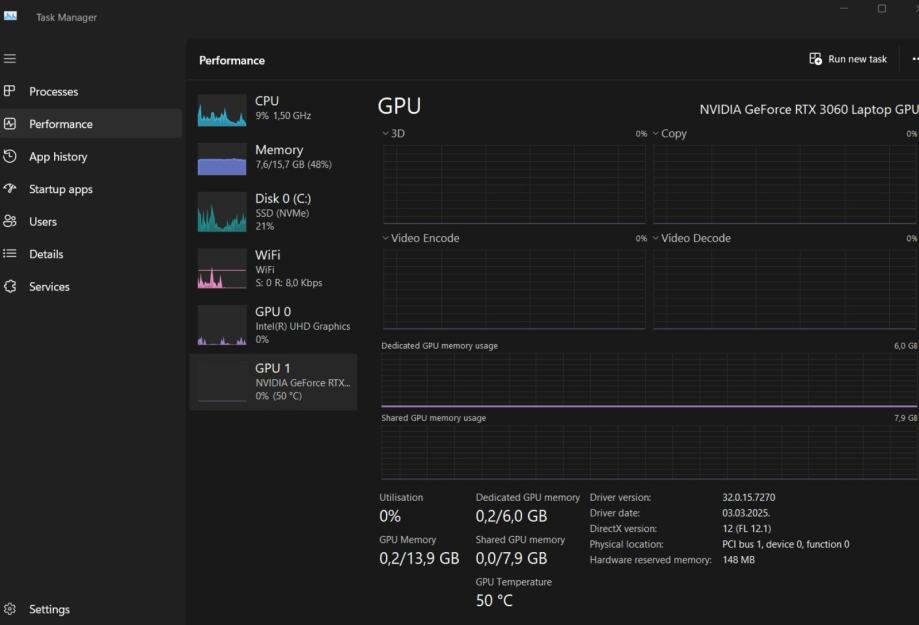Open the Details list icon
This screenshot has width=919, height=625.
coord(10,254)
